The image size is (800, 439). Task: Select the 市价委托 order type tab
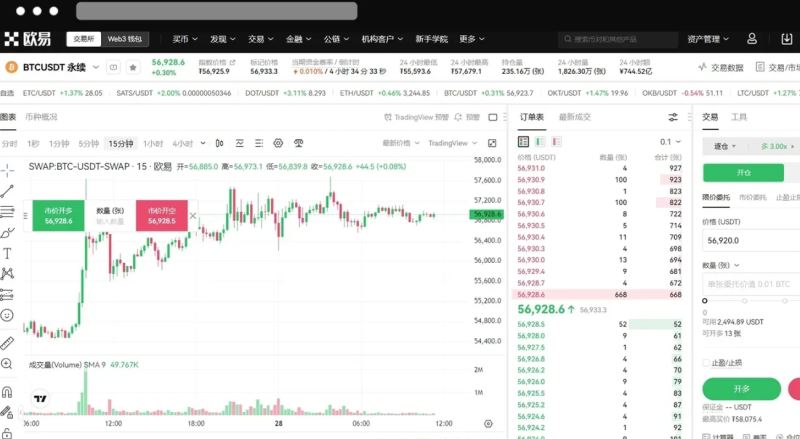pos(753,197)
